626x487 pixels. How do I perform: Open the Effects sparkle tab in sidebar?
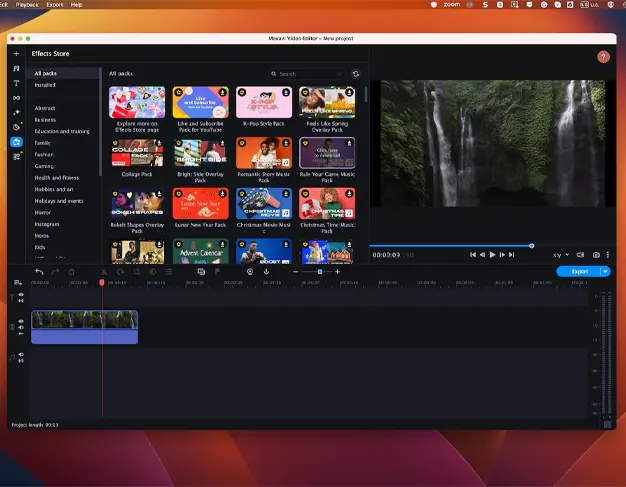pyautogui.click(x=16, y=113)
